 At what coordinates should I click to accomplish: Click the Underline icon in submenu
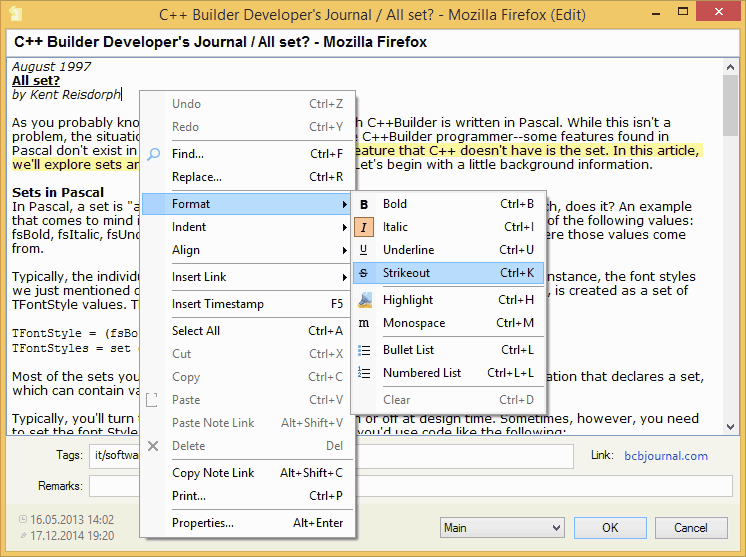[x=363, y=250]
